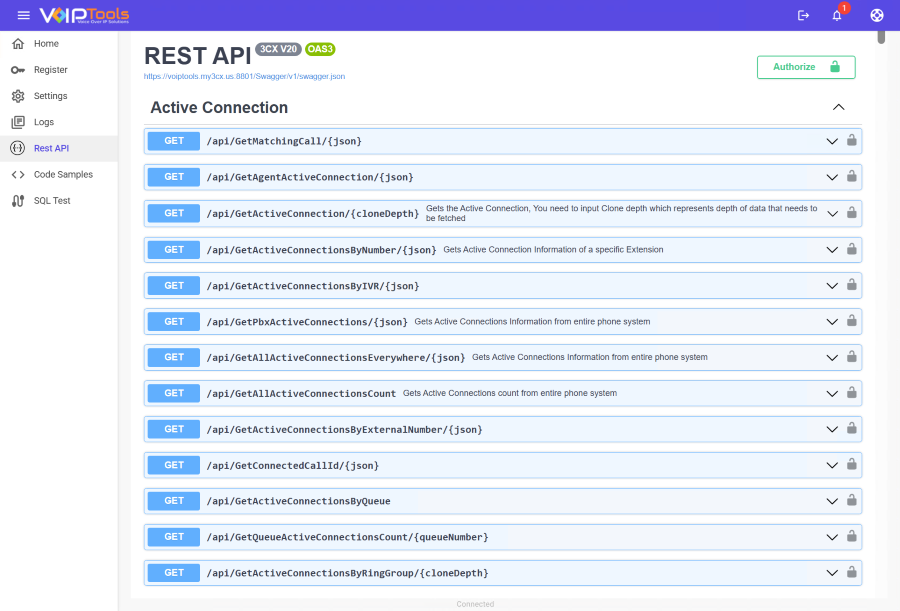The width and height of the screenshot is (900, 611).
Task: Expand the GetPbxActiveConnections endpoint chevron
Action: [x=831, y=321]
